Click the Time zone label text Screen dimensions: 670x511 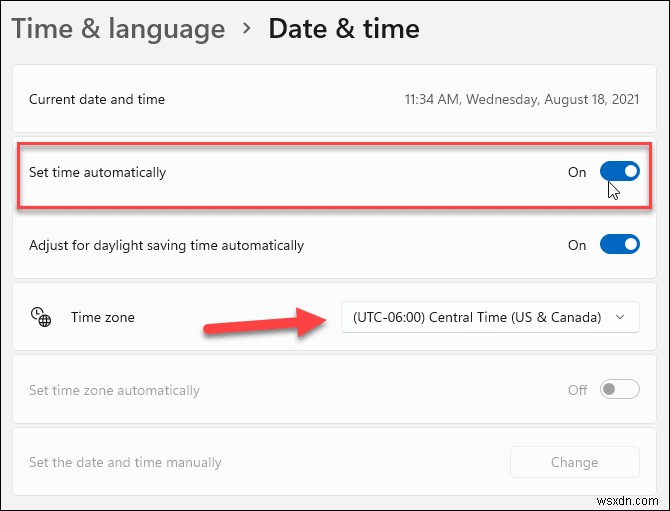[103, 317]
